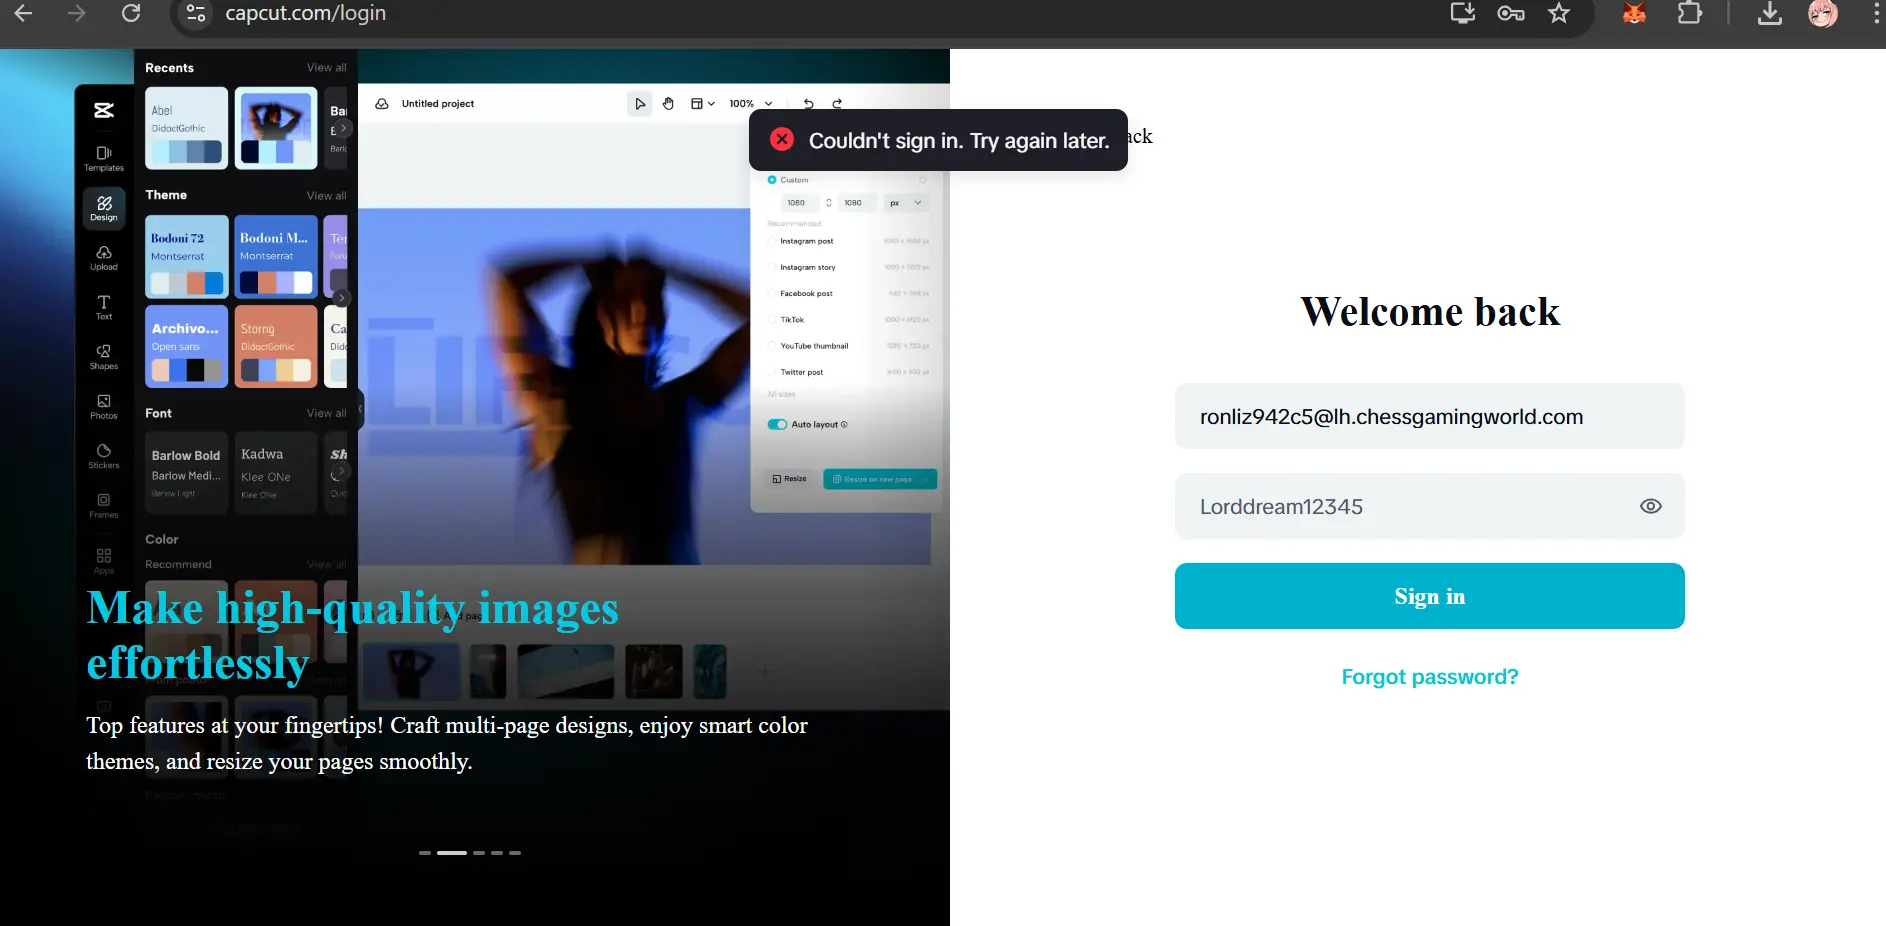1886x926 pixels.
Task: Click the email field with ronliz942c5 address
Action: pyautogui.click(x=1429, y=416)
